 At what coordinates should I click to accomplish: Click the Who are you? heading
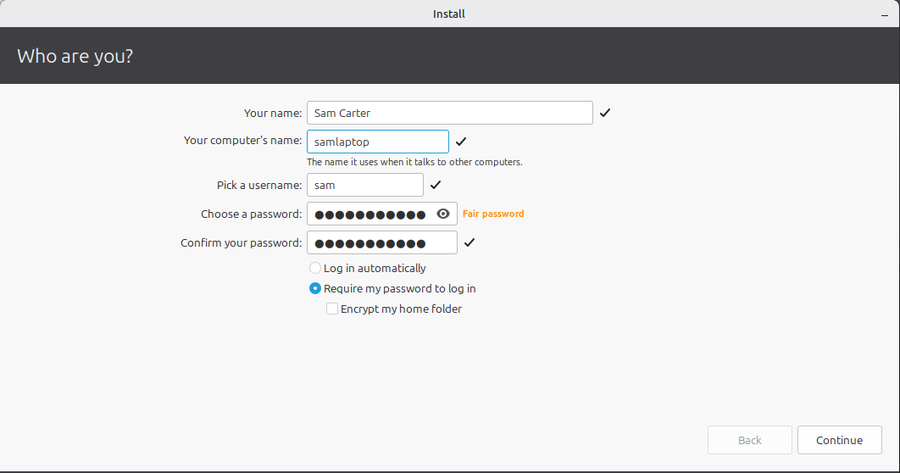(x=75, y=56)
